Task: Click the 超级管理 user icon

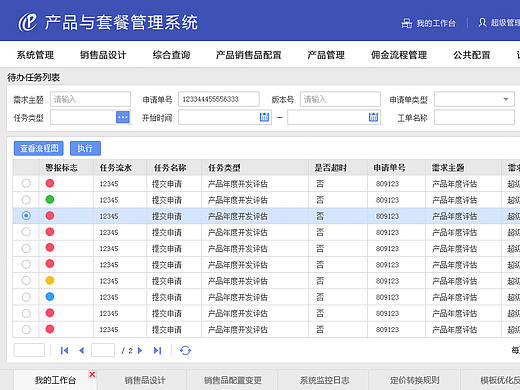Action: (x=482, y=23)
